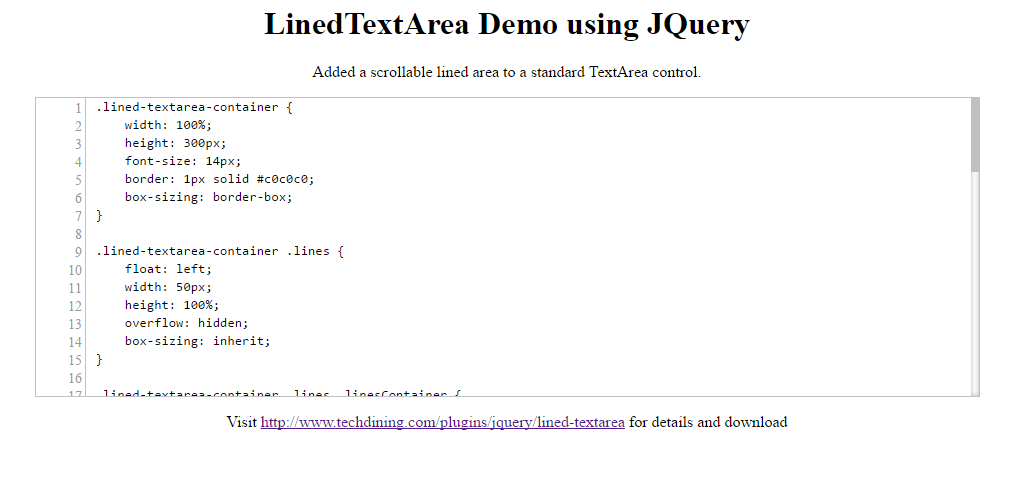Click line number 1 in the gutter

[78, 108]
